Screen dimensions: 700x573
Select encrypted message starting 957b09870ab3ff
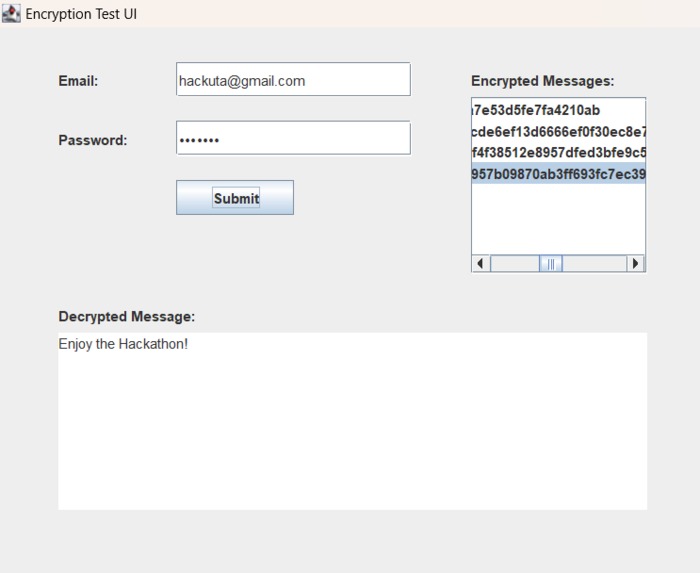coord(558,174)
